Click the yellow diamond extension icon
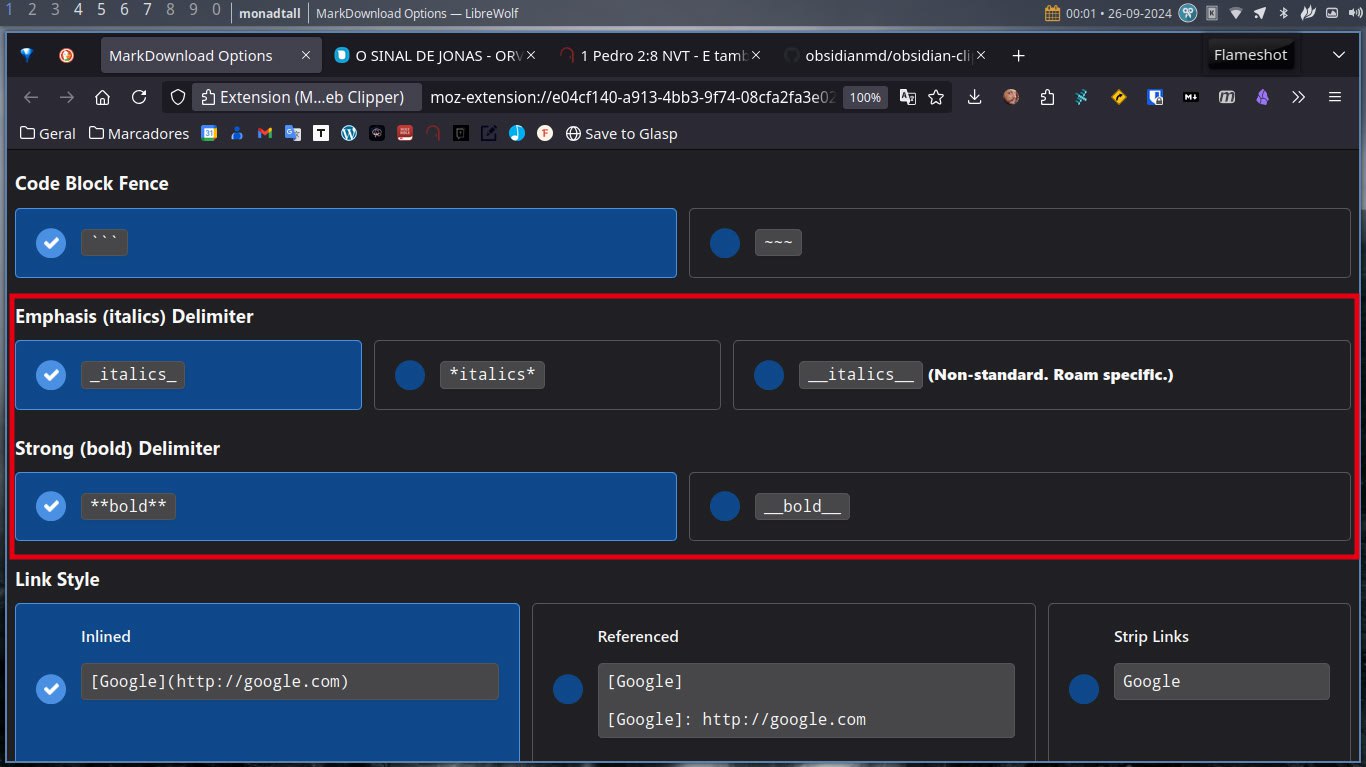This screenshot has height=767, width=1366. point(1119,97)
